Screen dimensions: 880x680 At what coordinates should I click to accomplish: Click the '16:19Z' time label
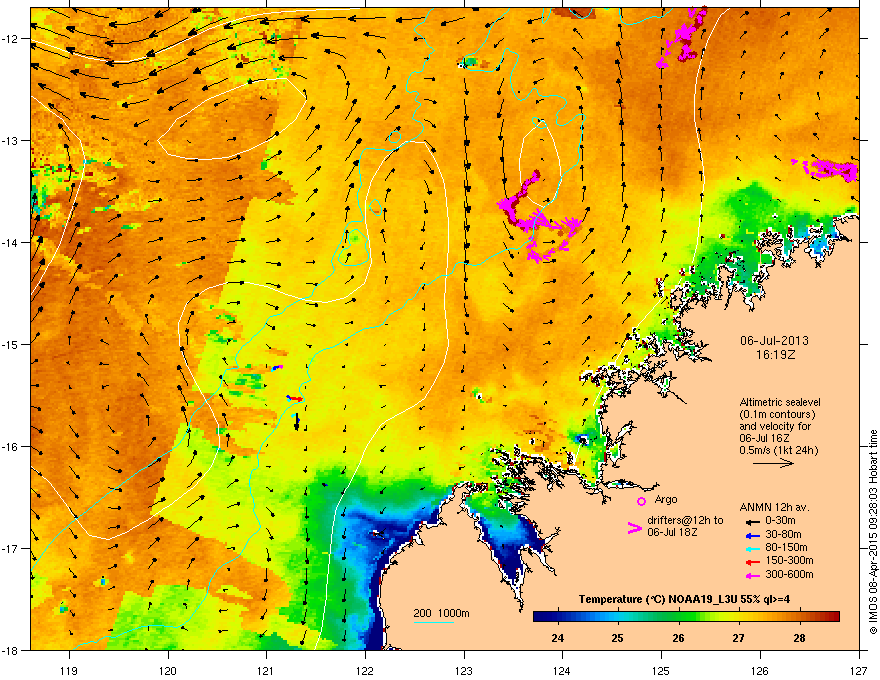775,355
